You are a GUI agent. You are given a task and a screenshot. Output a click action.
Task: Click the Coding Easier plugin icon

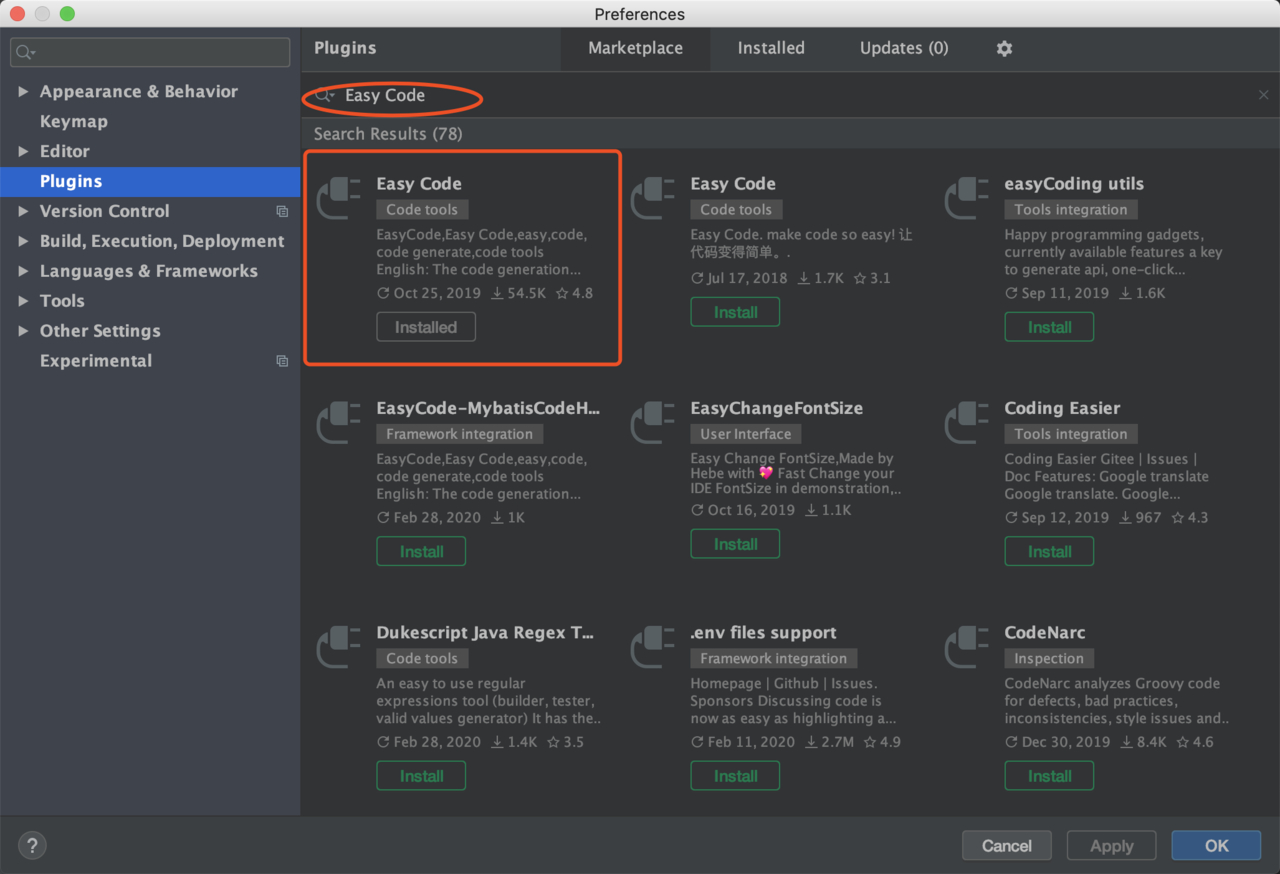click(x=966, y=422)
